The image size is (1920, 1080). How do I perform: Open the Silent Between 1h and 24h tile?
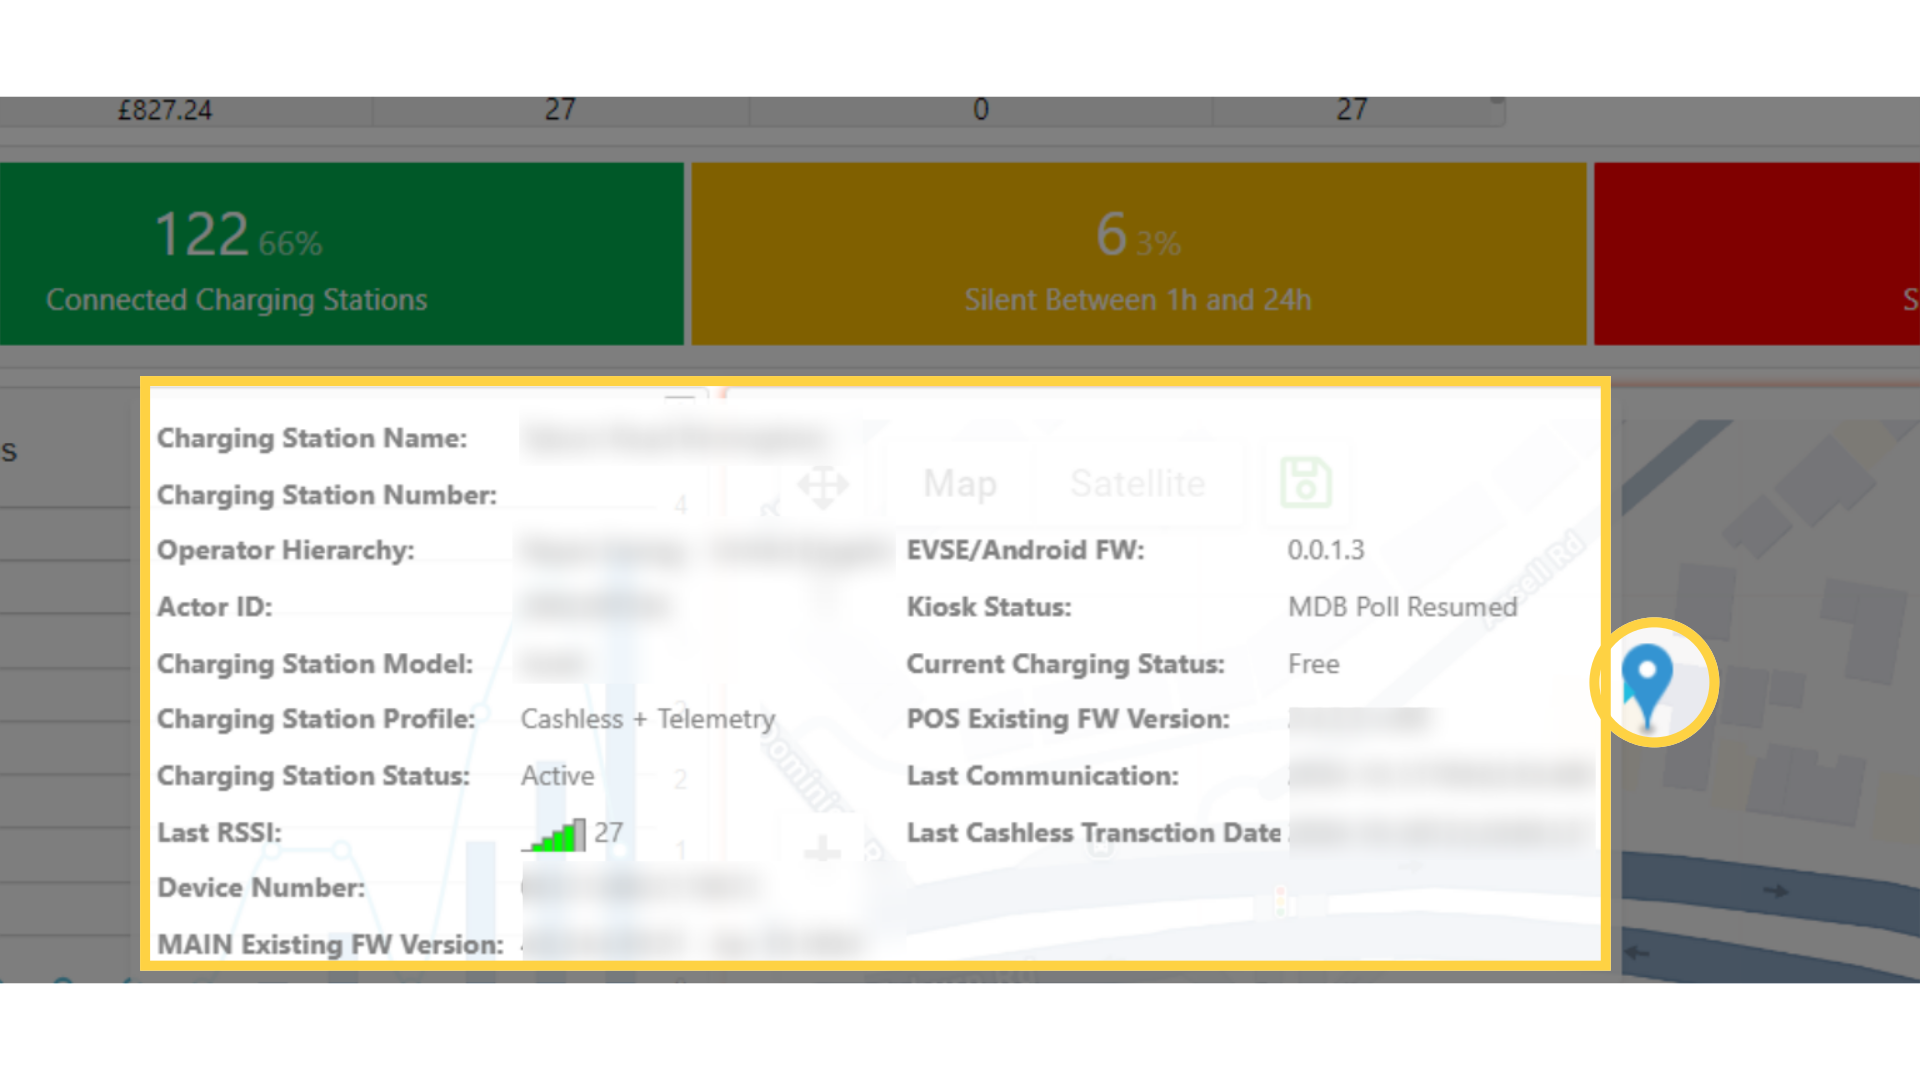click(1138, 254)
